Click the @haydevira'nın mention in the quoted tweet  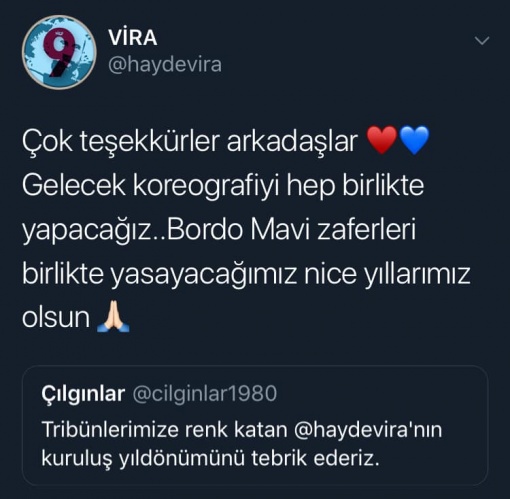tap(368, 429)
